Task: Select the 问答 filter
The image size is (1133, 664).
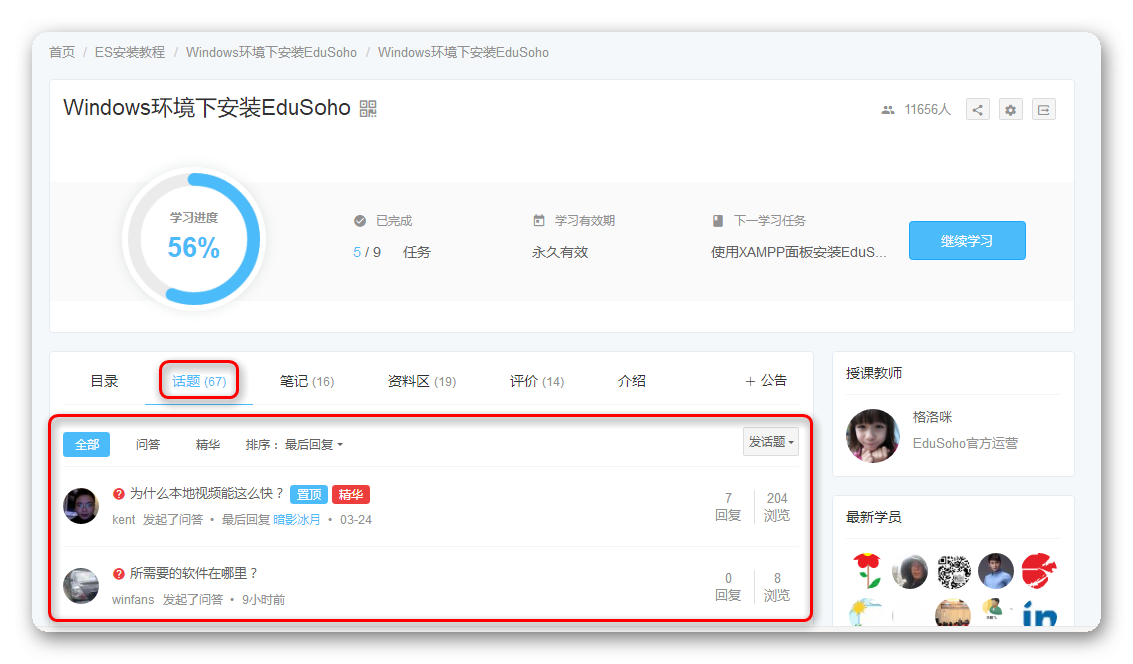Action: point(148,444)
